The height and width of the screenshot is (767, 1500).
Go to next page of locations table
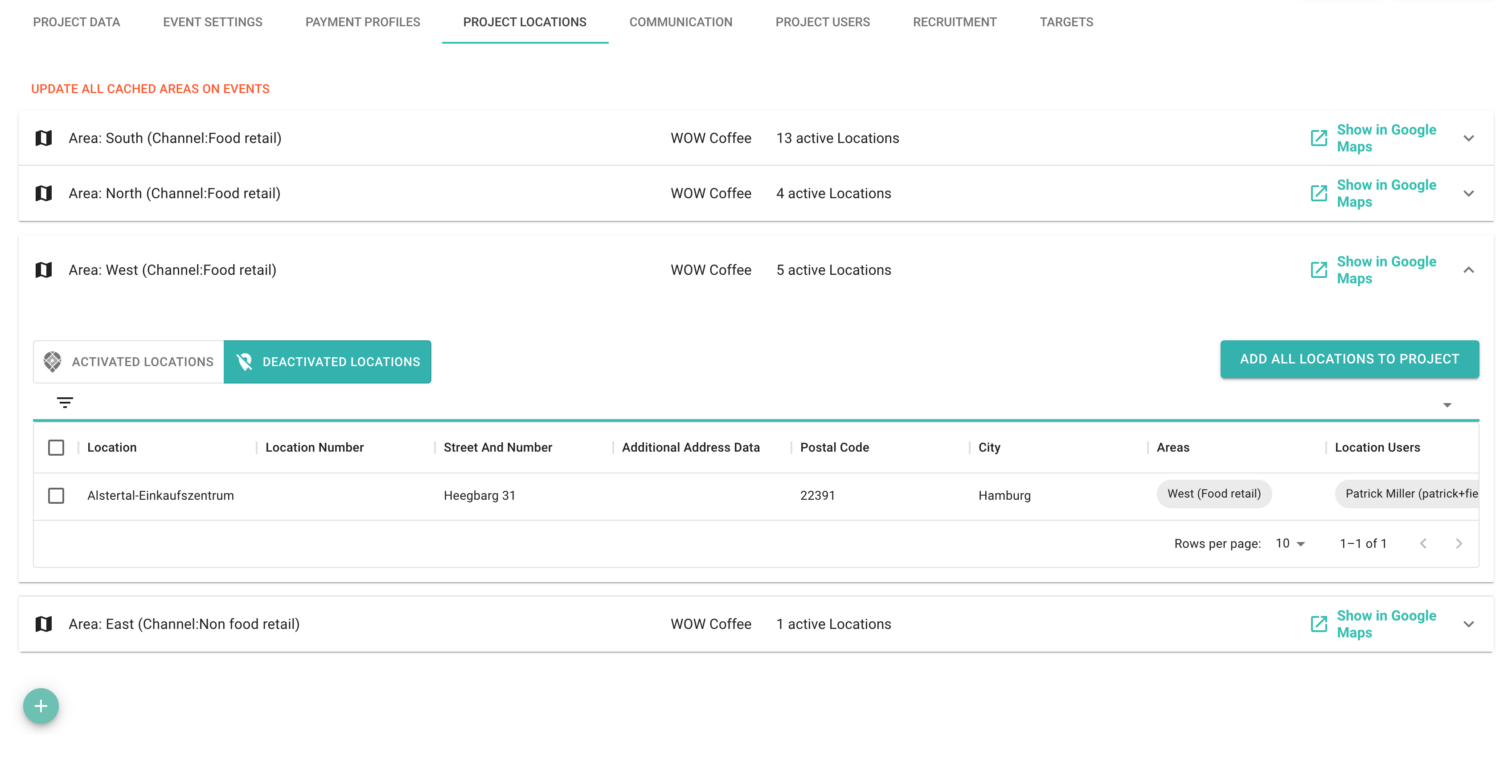pos(1458,544)
